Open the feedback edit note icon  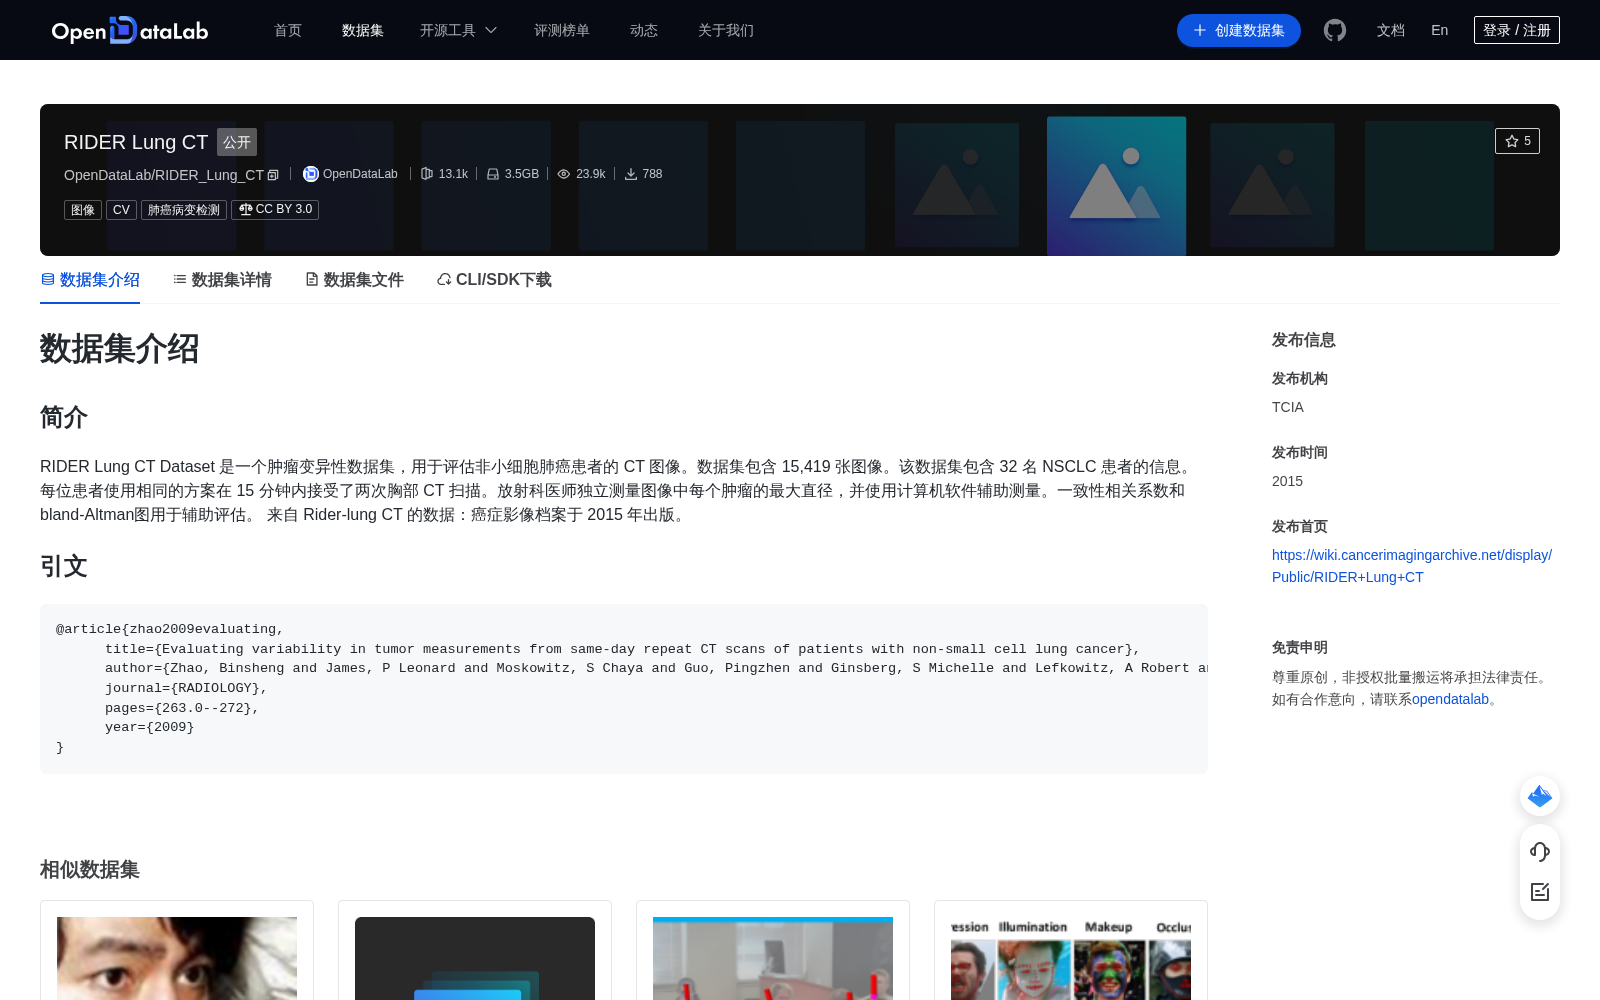click(1540, 892)
